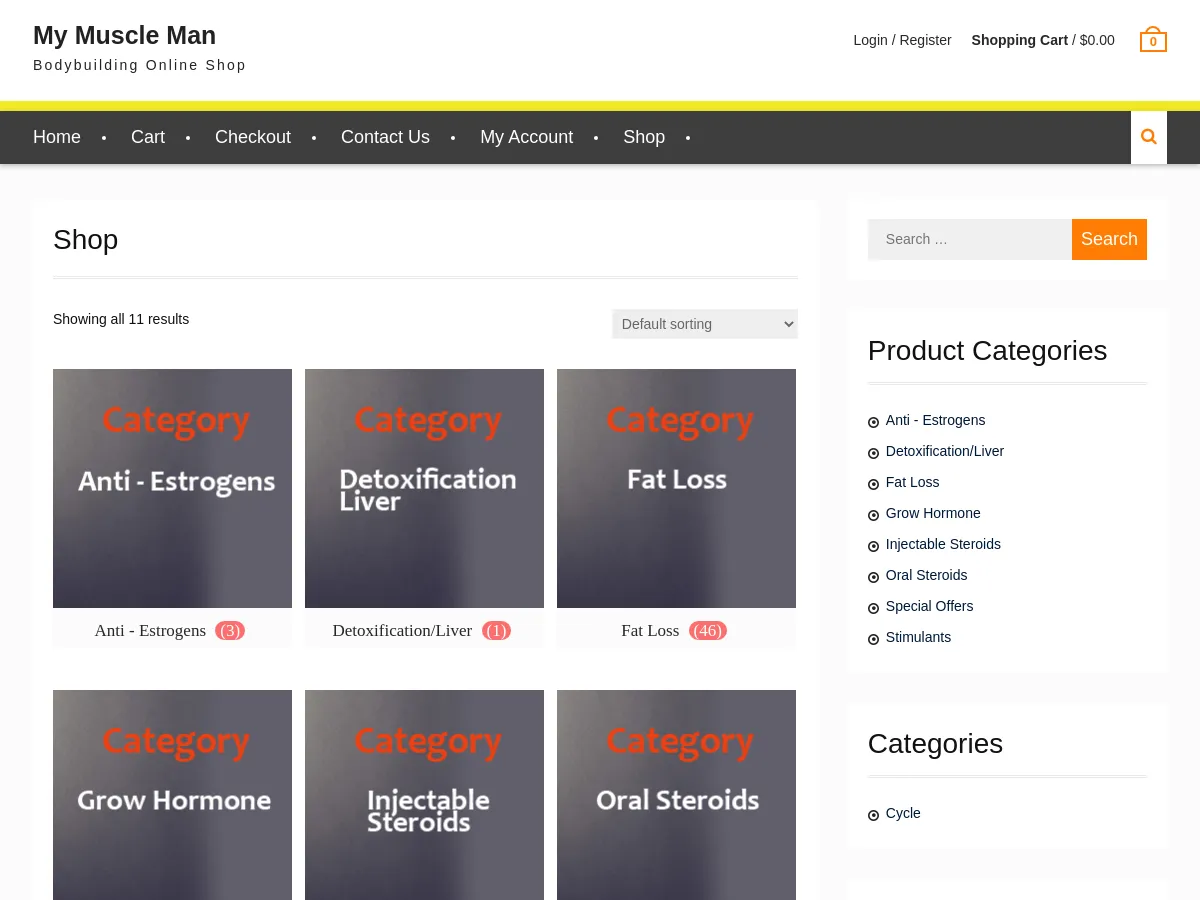Open the Default sorting dropdown
The image size is (1200, 900).
pyautogui.click(x=704, y=323)
